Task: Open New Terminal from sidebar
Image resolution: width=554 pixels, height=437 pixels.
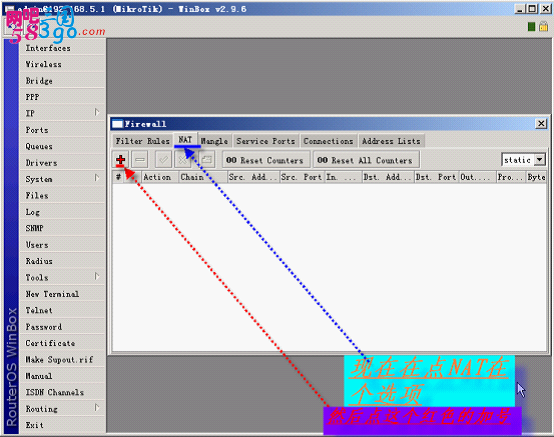Action: click(63, 294)
